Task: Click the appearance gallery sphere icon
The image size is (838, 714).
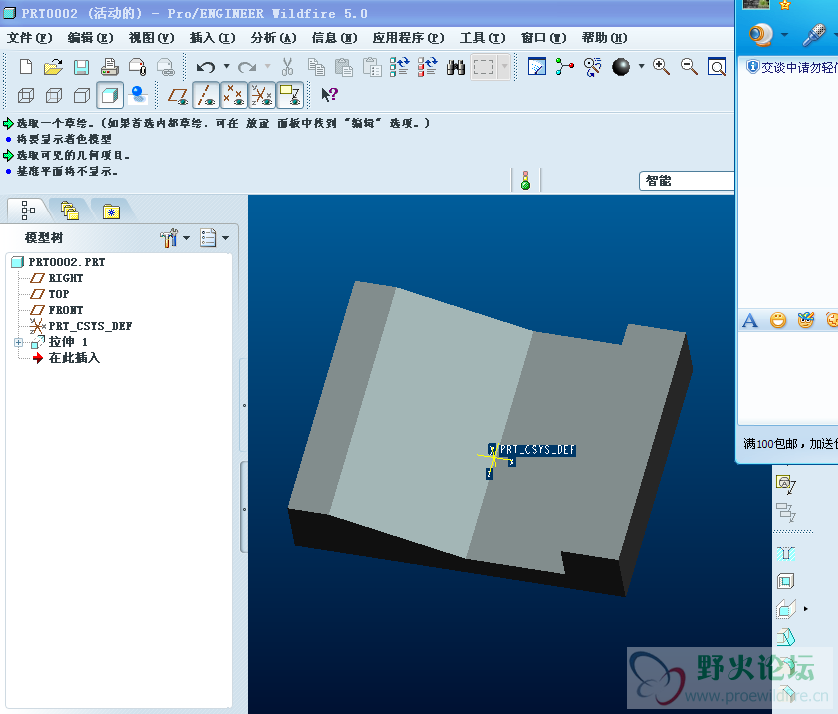Action: pyautogui.click(x=620, y=67)
